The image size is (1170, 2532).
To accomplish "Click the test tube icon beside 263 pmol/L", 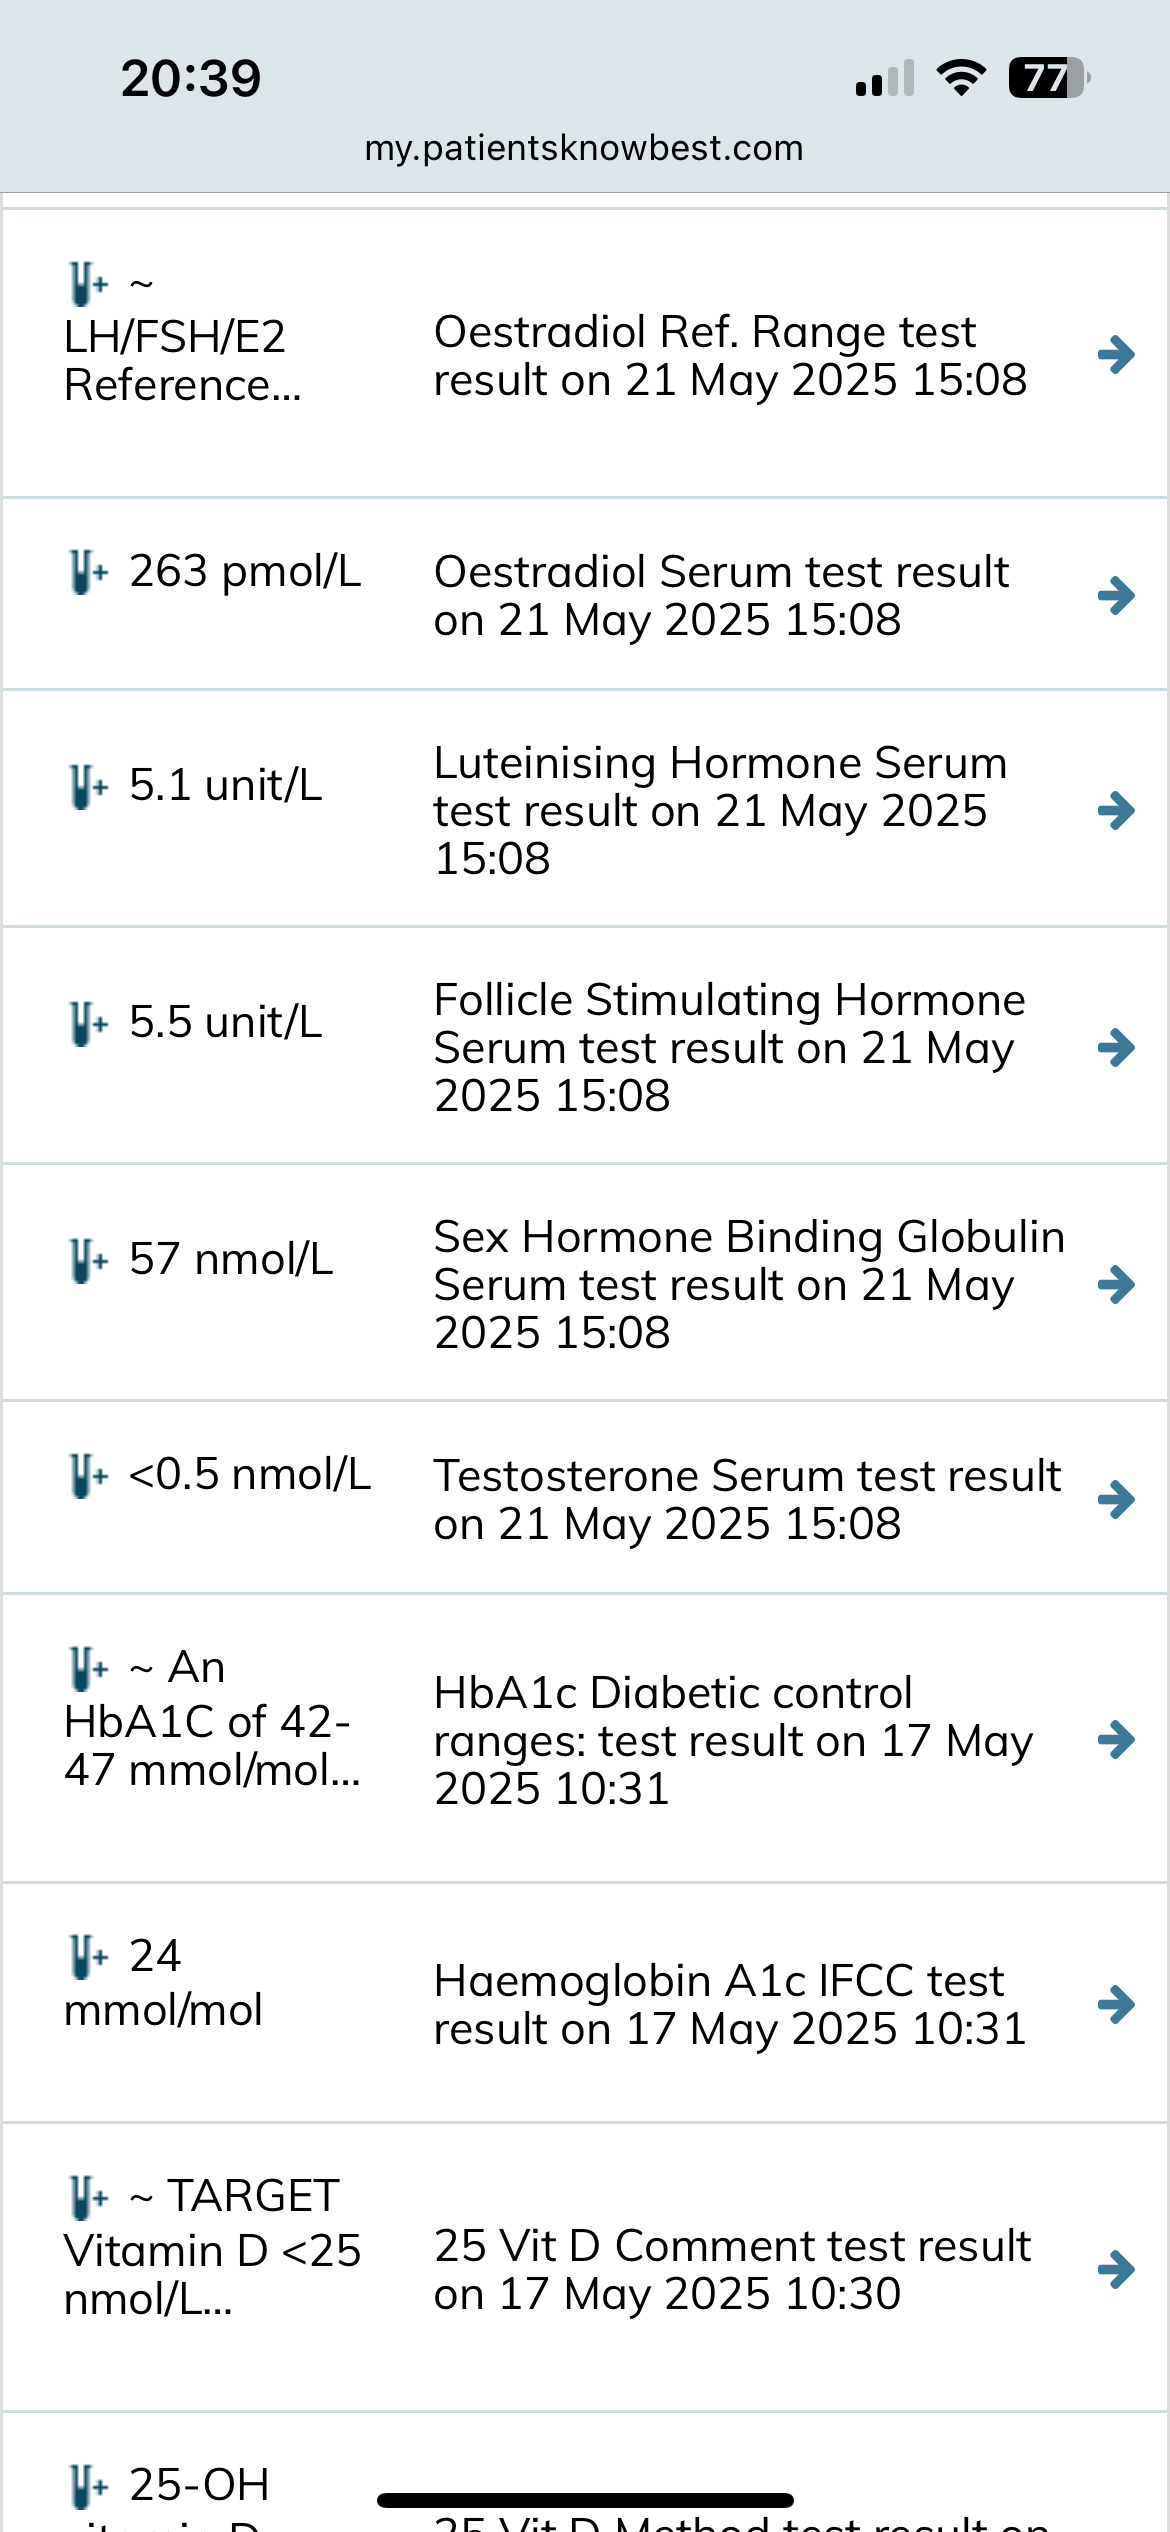I will tap(87, 572).
